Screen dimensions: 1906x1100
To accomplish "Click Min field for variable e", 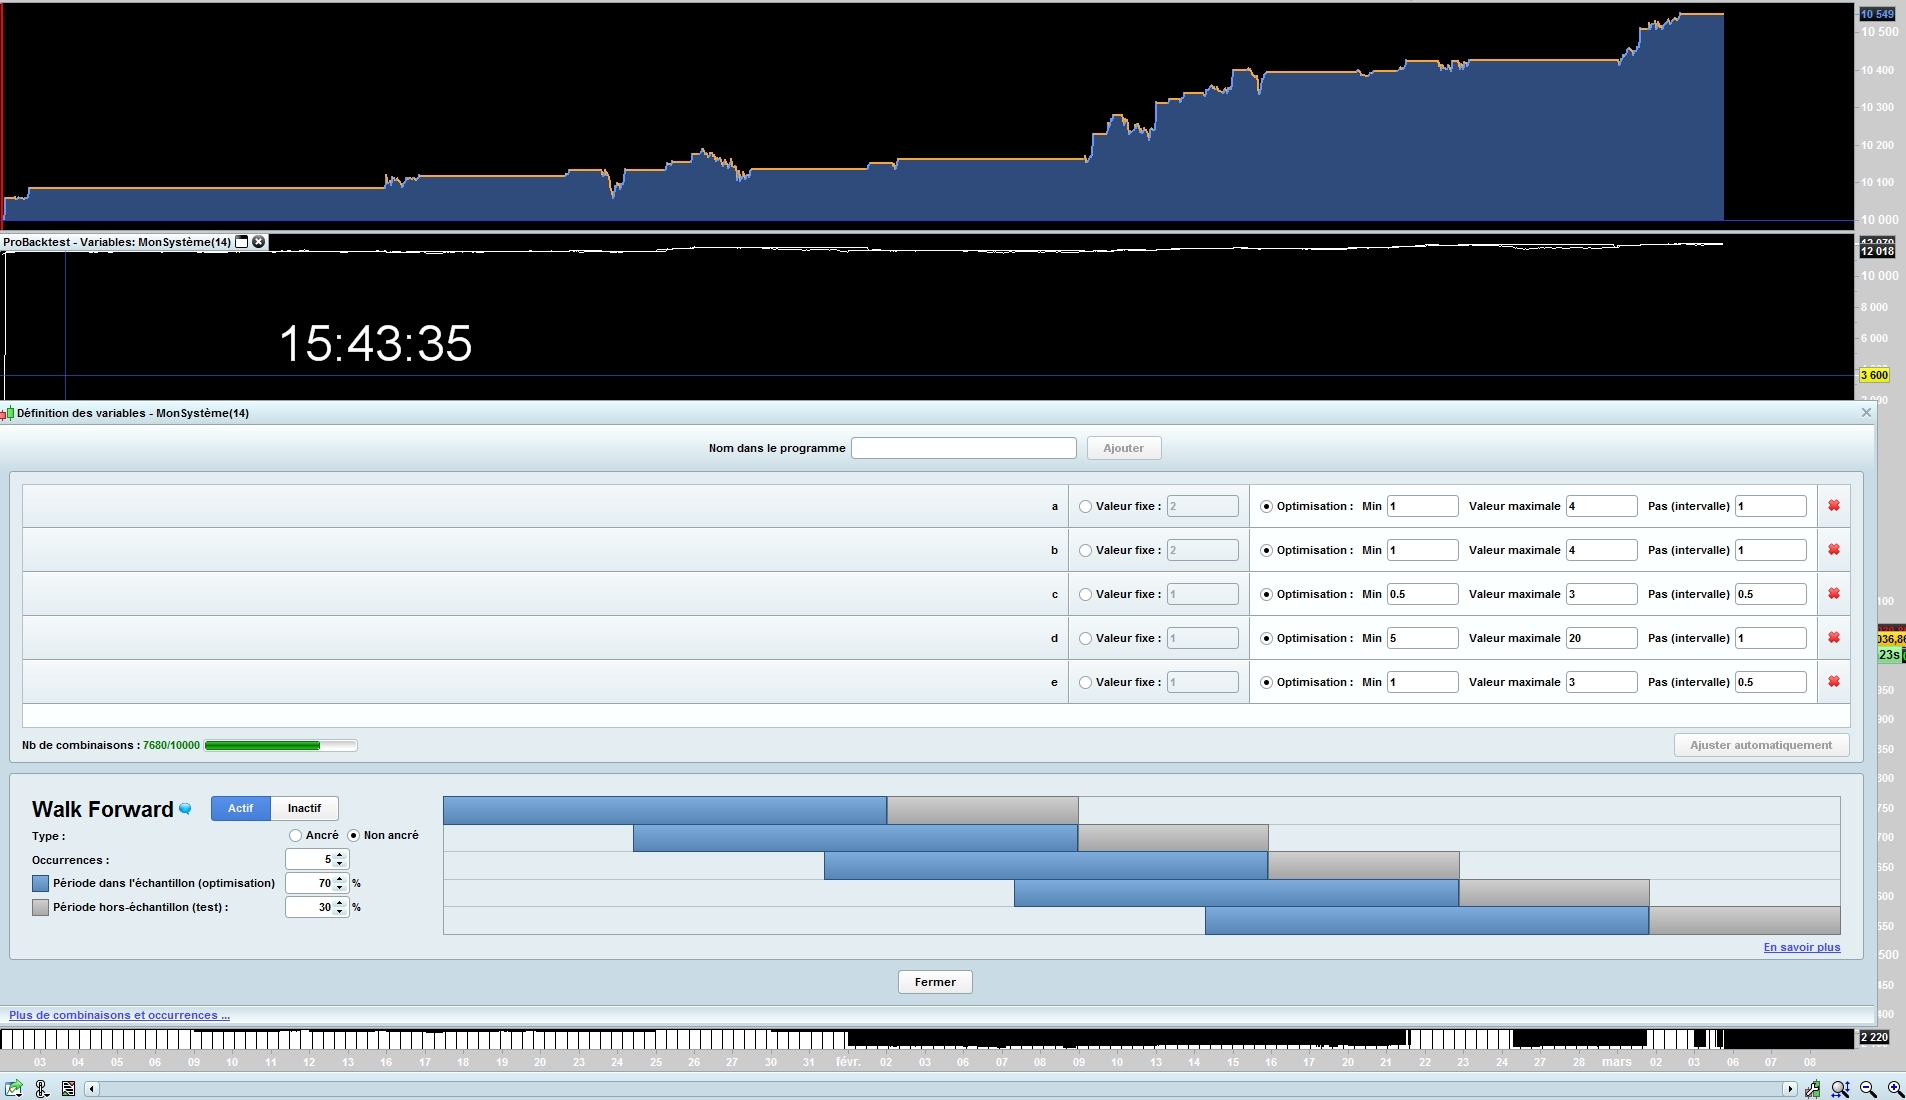I will tap(1423, 682).
